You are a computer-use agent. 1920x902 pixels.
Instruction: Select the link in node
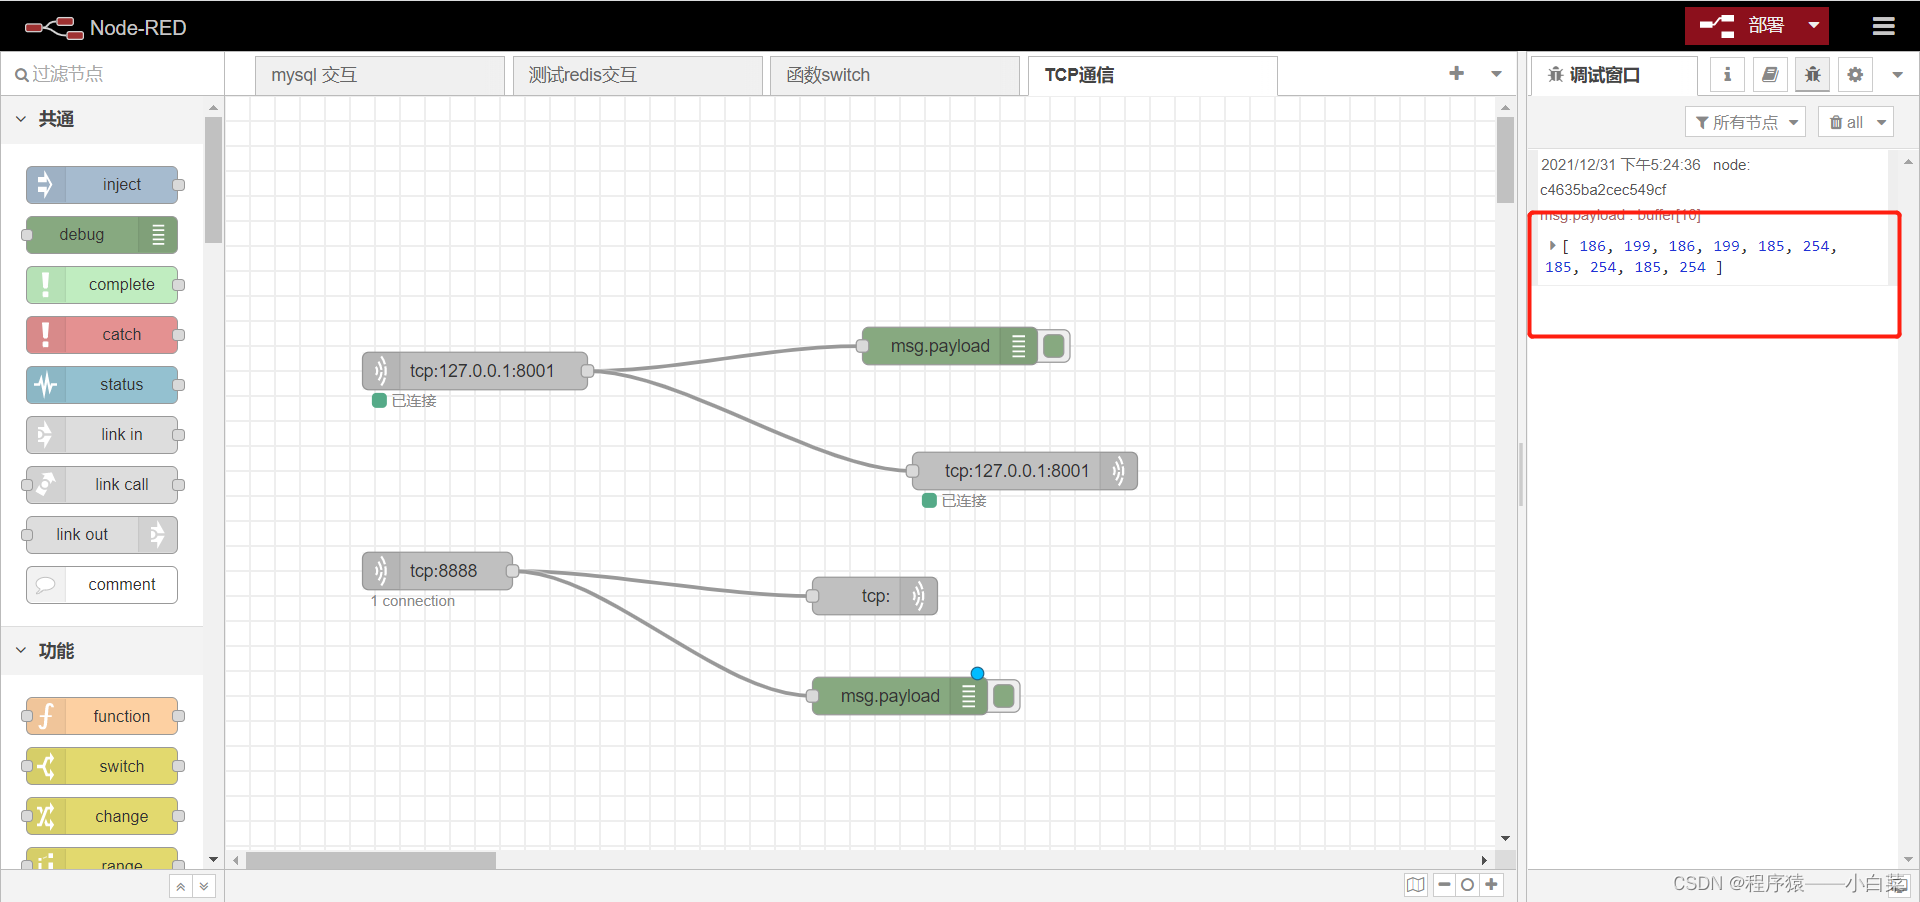102,435
